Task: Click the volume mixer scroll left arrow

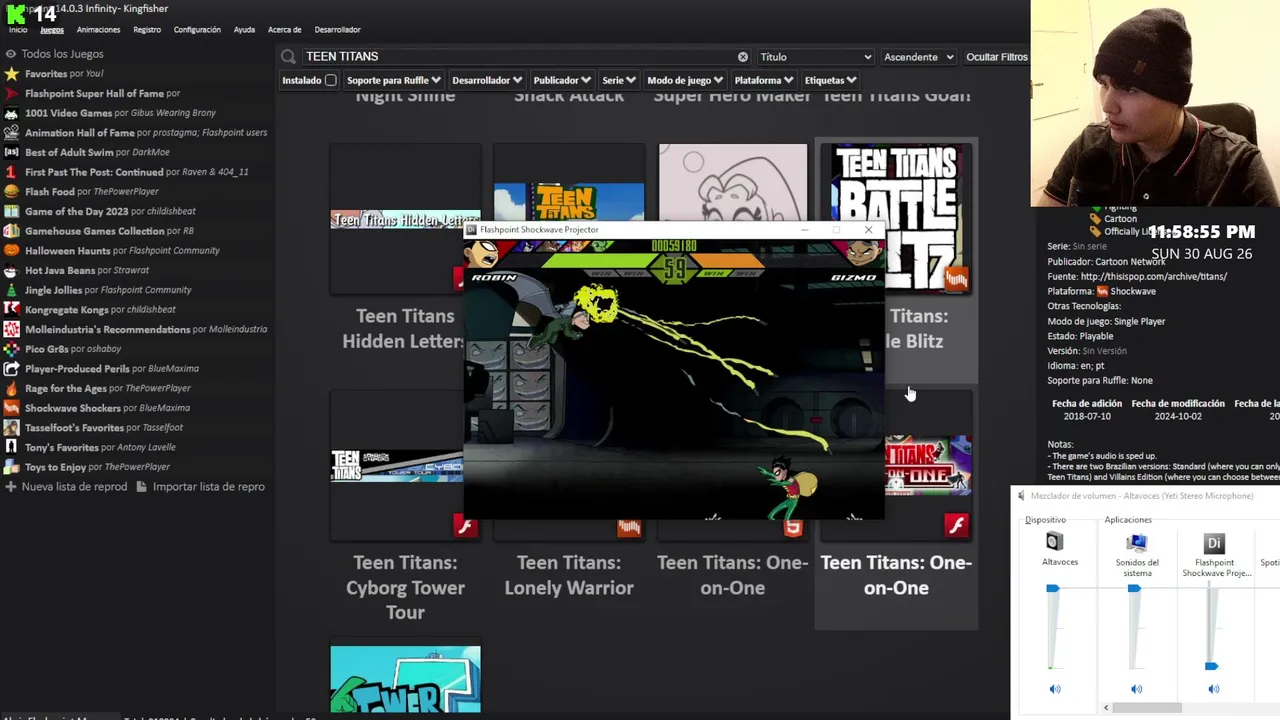Action: point(1107,708)
